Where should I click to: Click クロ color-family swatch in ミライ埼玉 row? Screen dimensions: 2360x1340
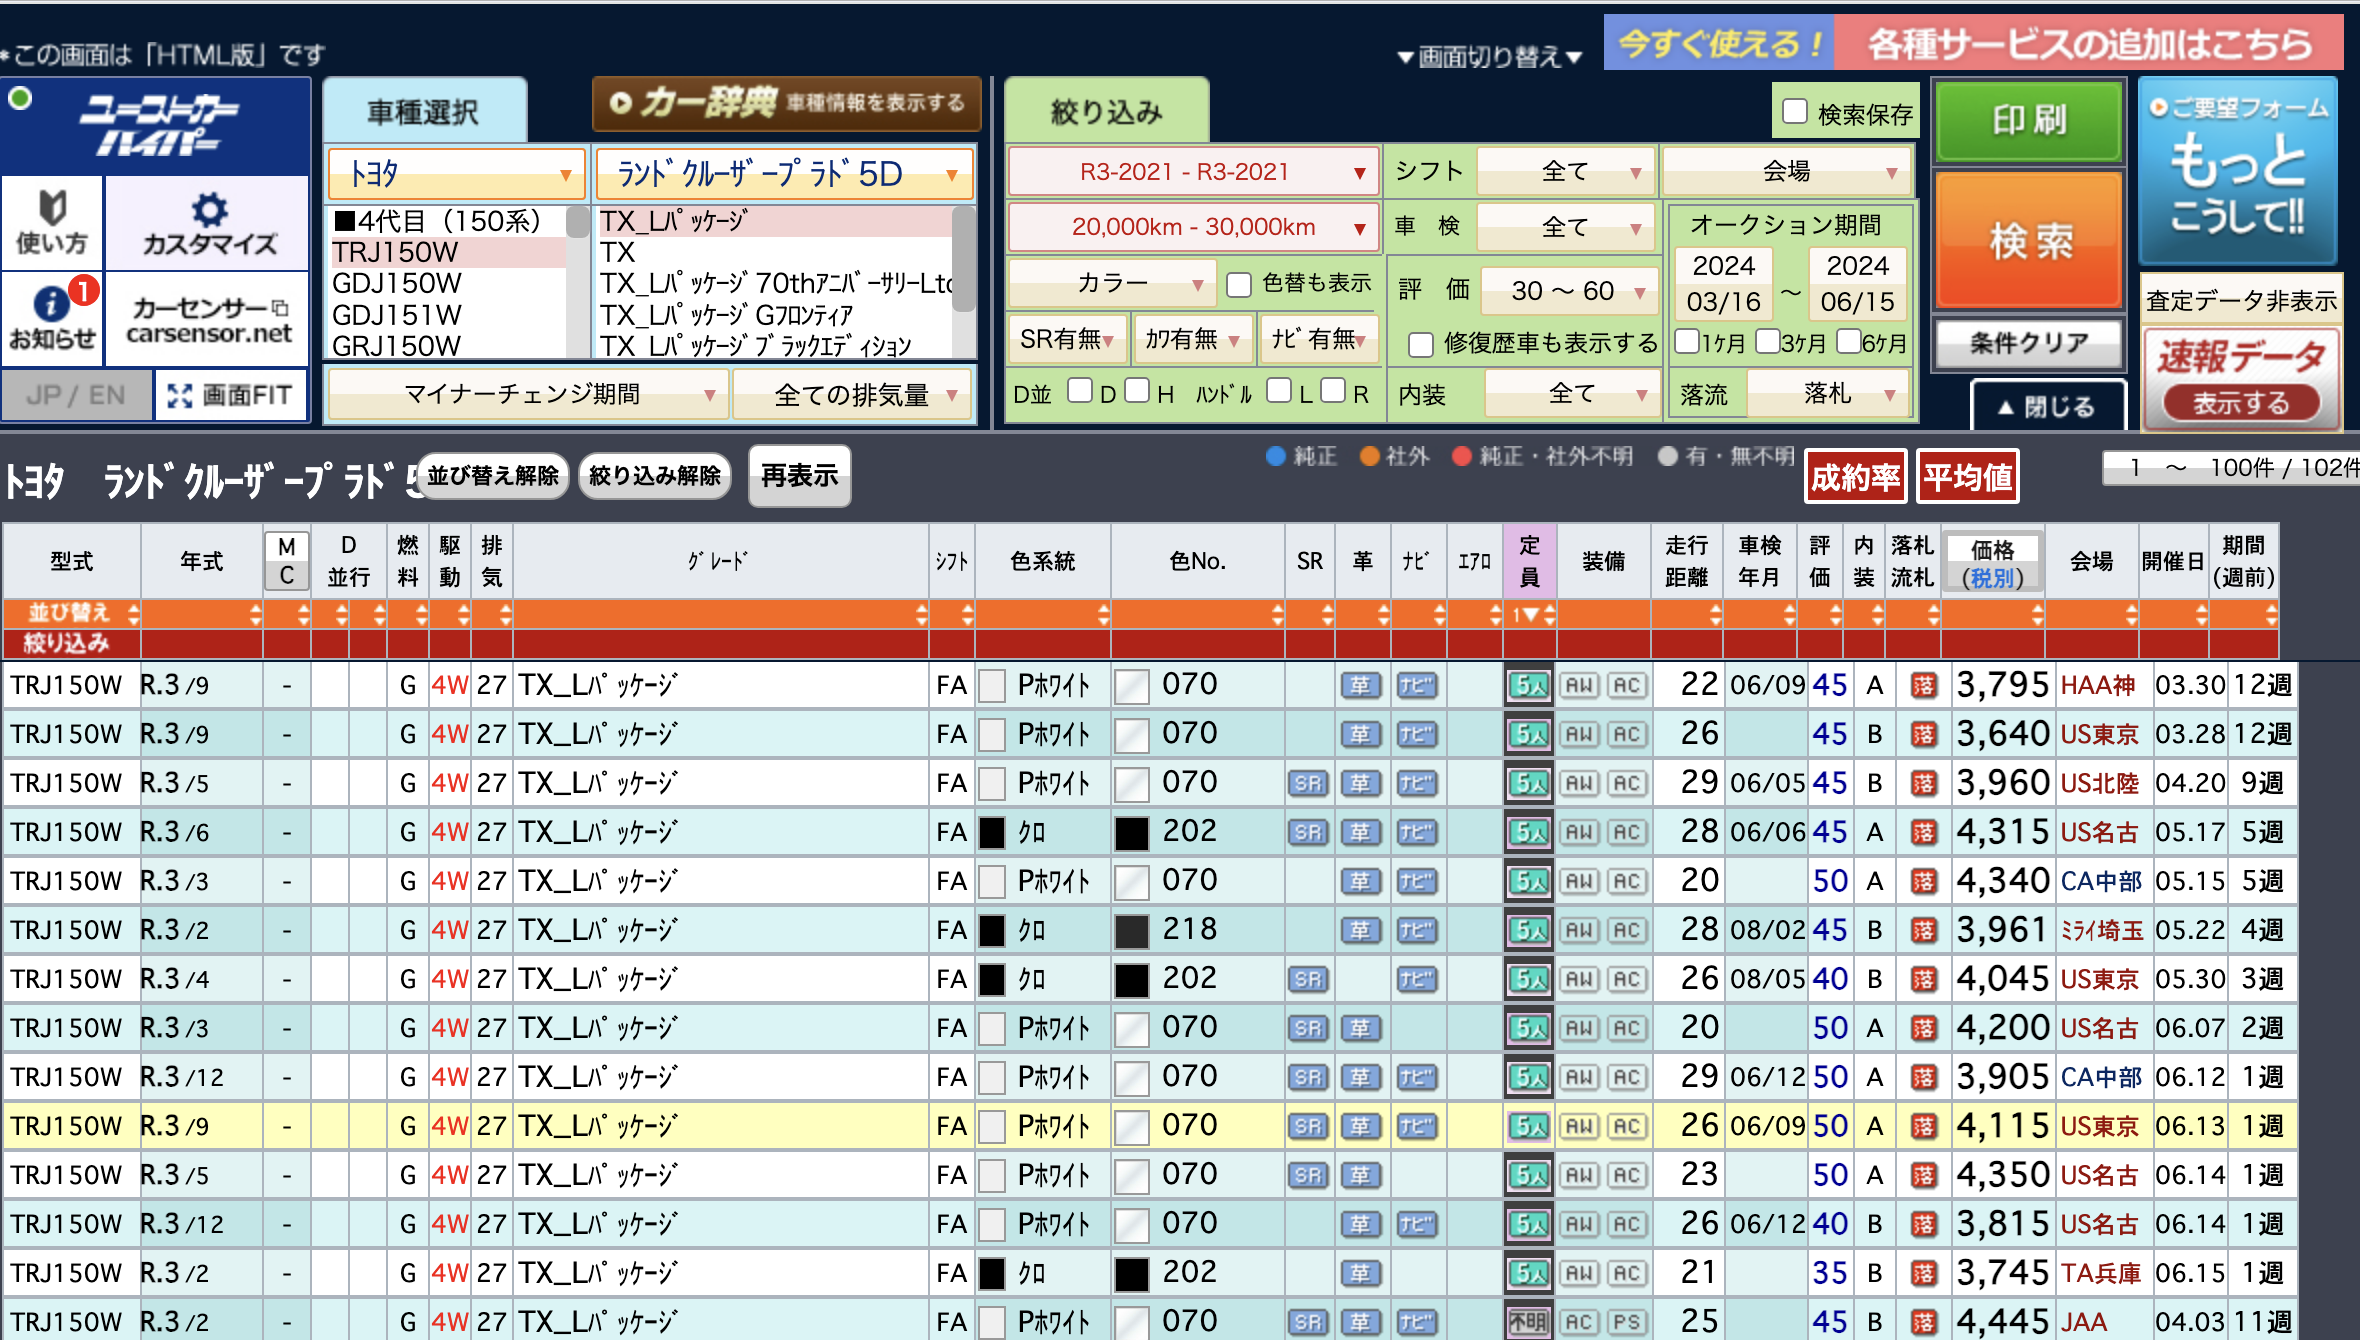point(991,931)
